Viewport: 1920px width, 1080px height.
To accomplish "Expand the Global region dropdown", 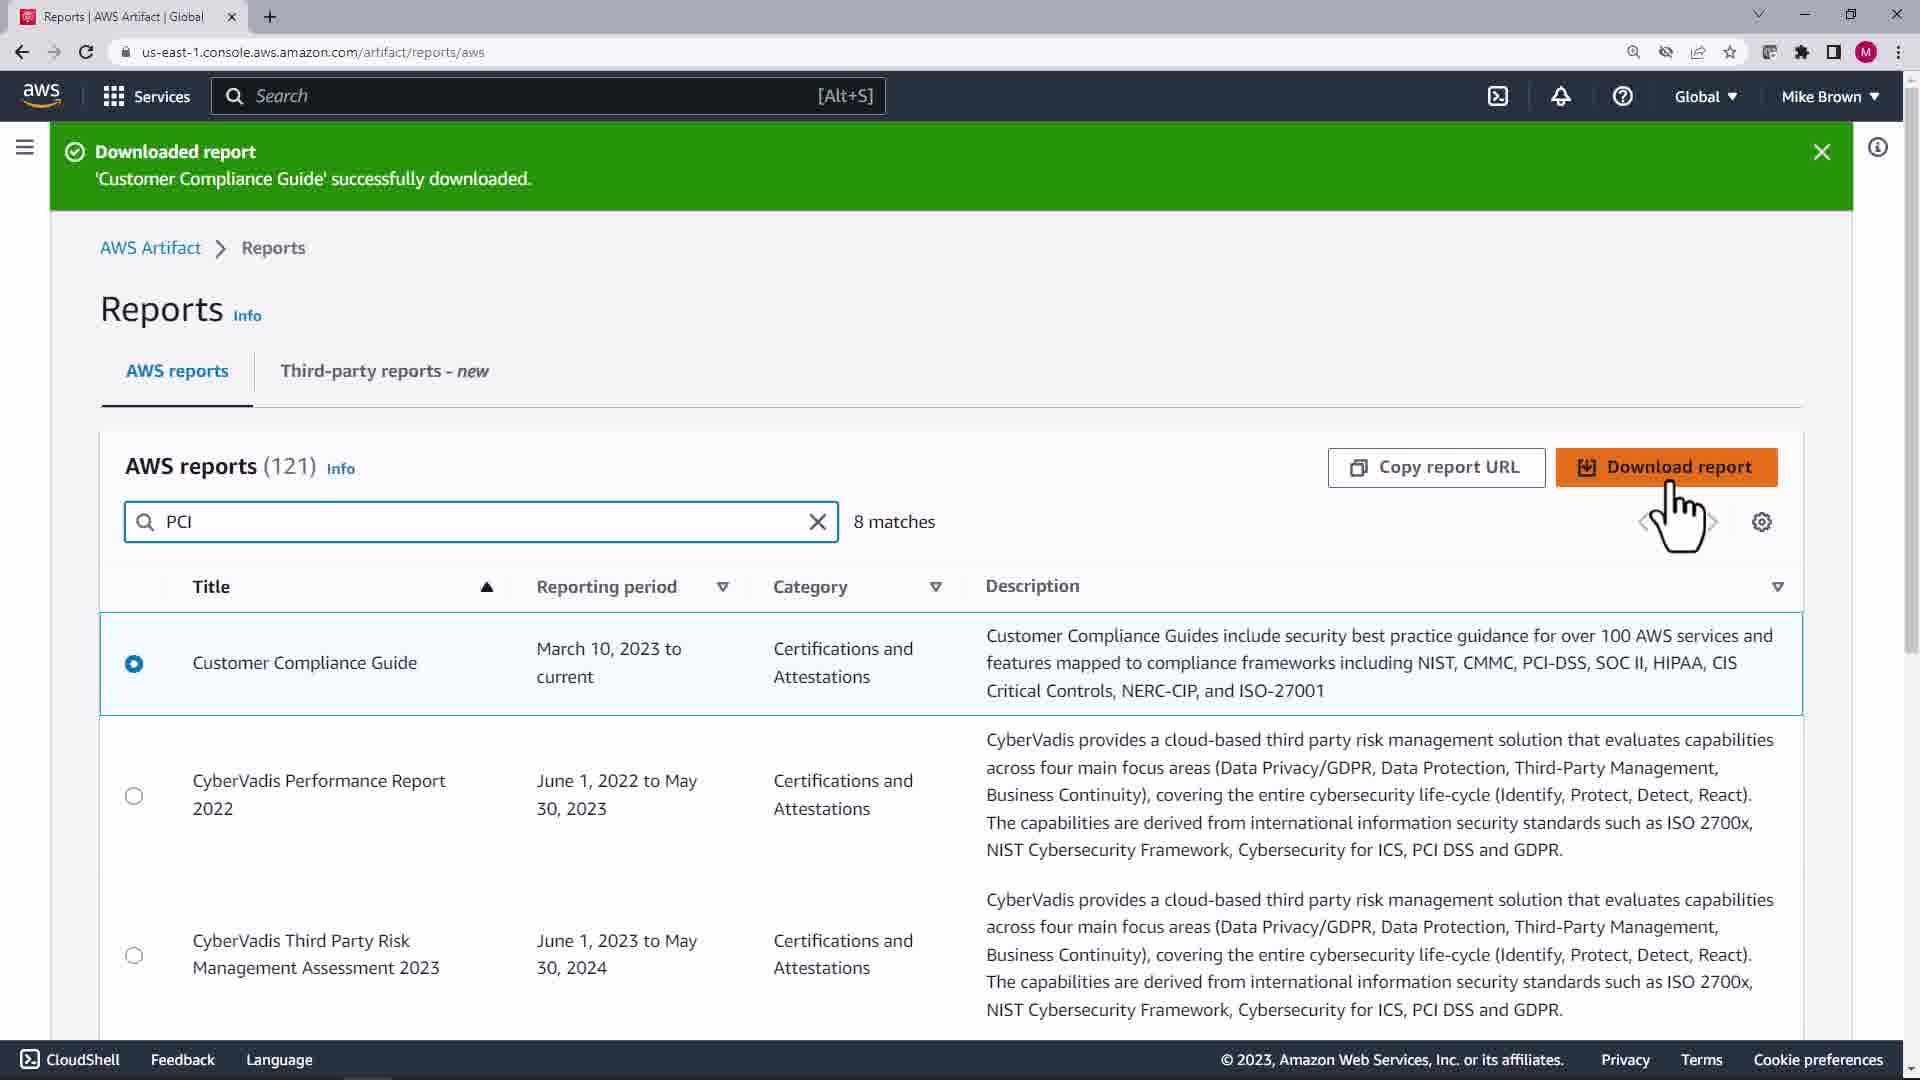I will [1705, 96].
